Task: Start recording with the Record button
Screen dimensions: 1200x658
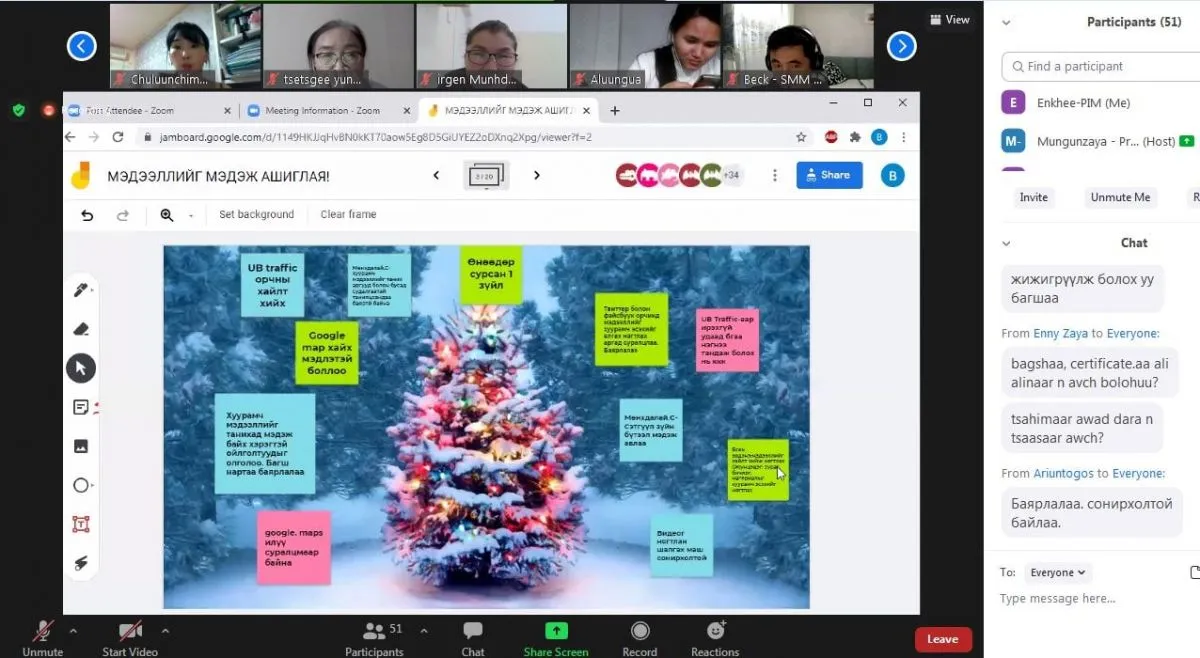Action: [x=640, y=638]
